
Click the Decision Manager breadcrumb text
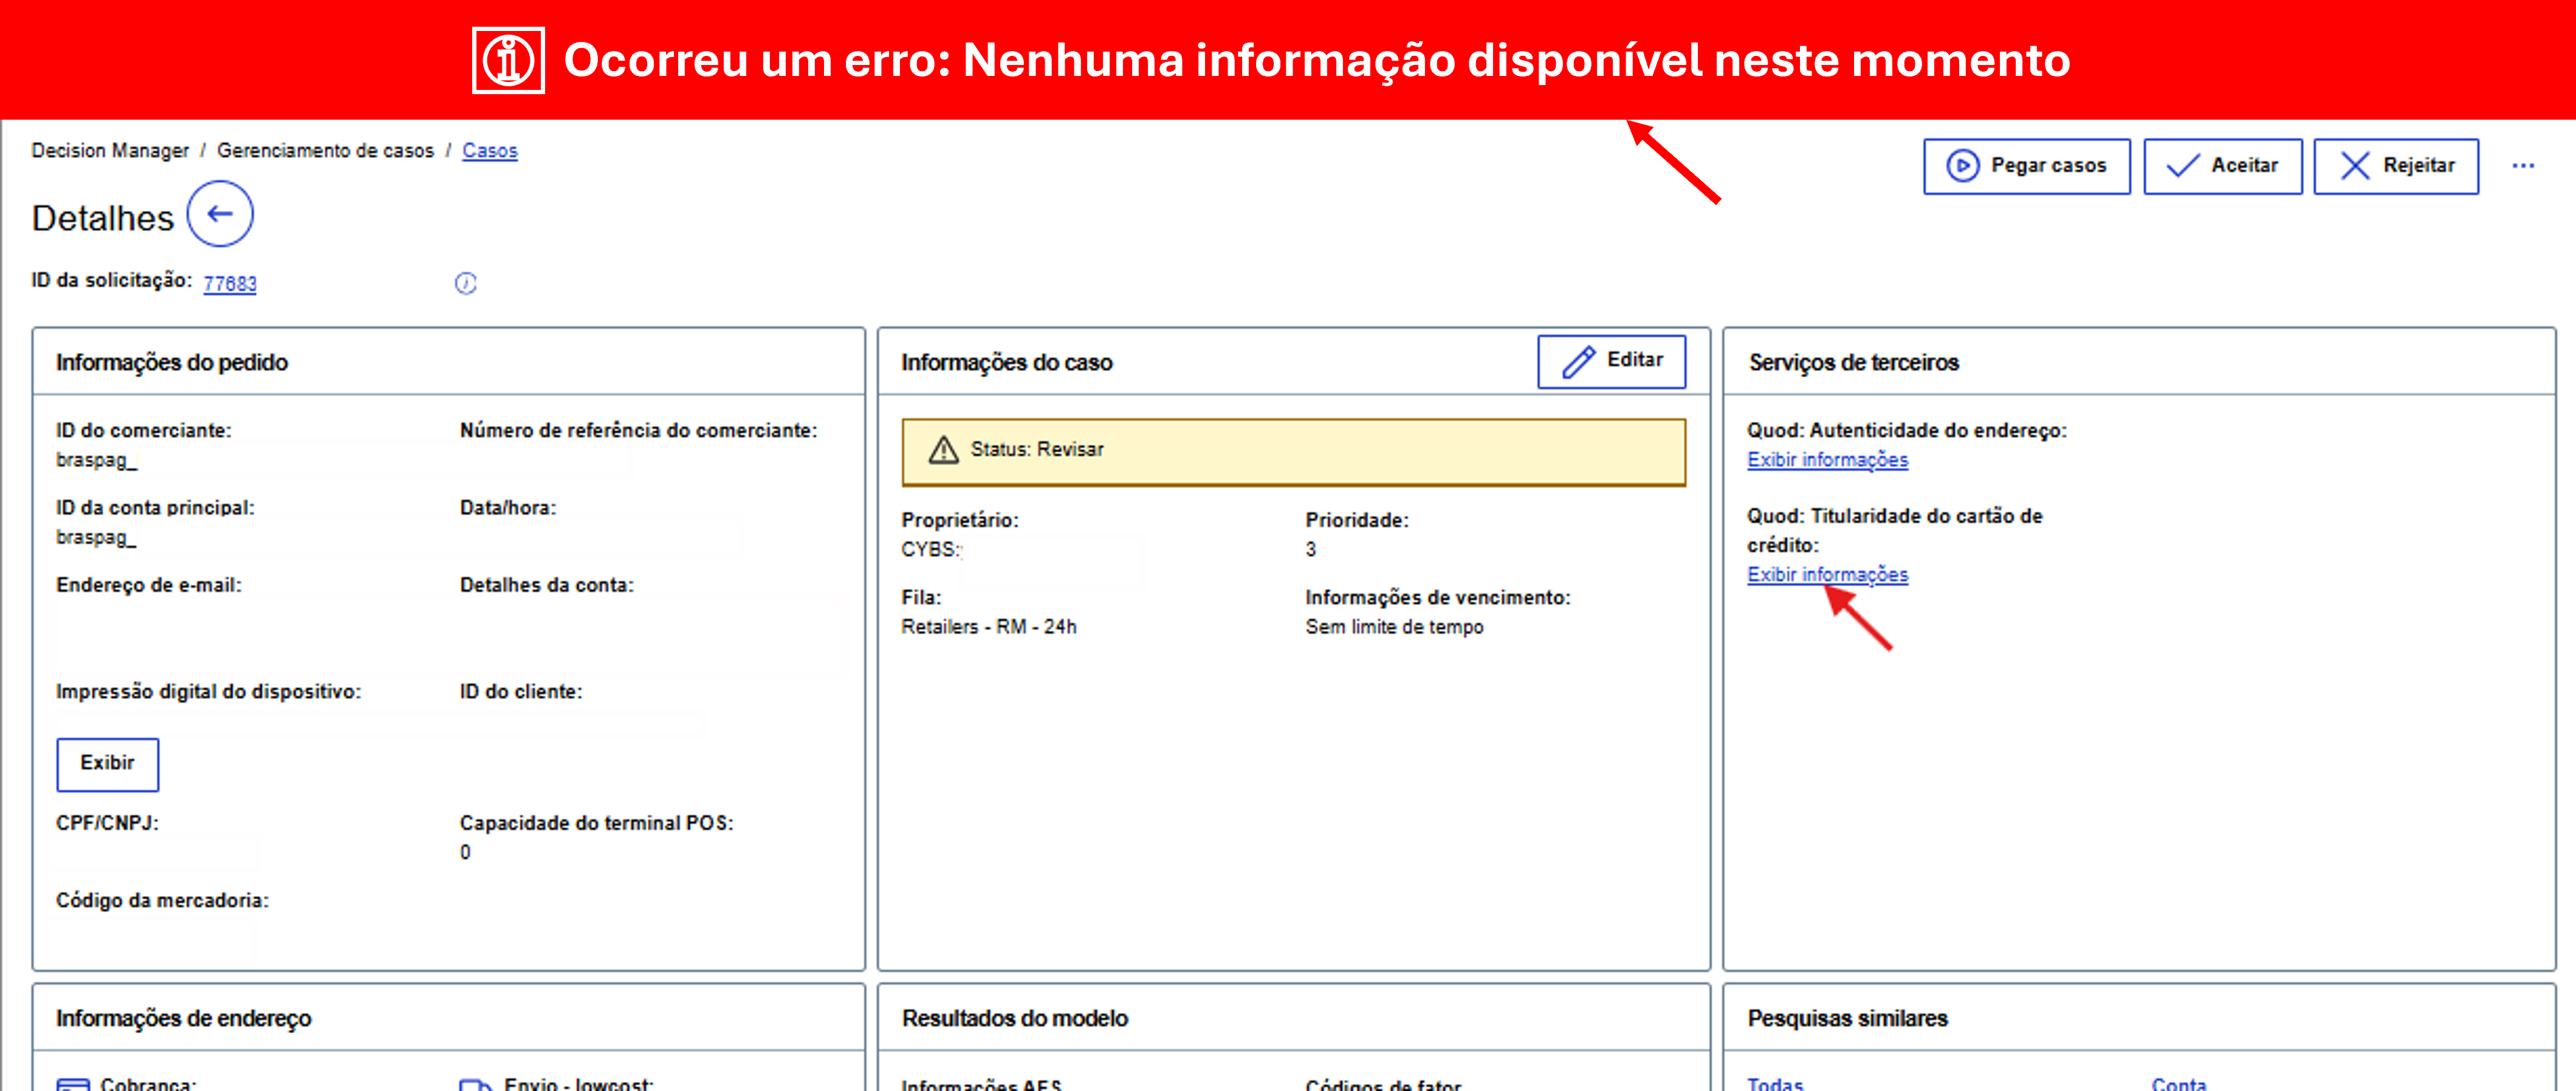(x=110, y=151)
